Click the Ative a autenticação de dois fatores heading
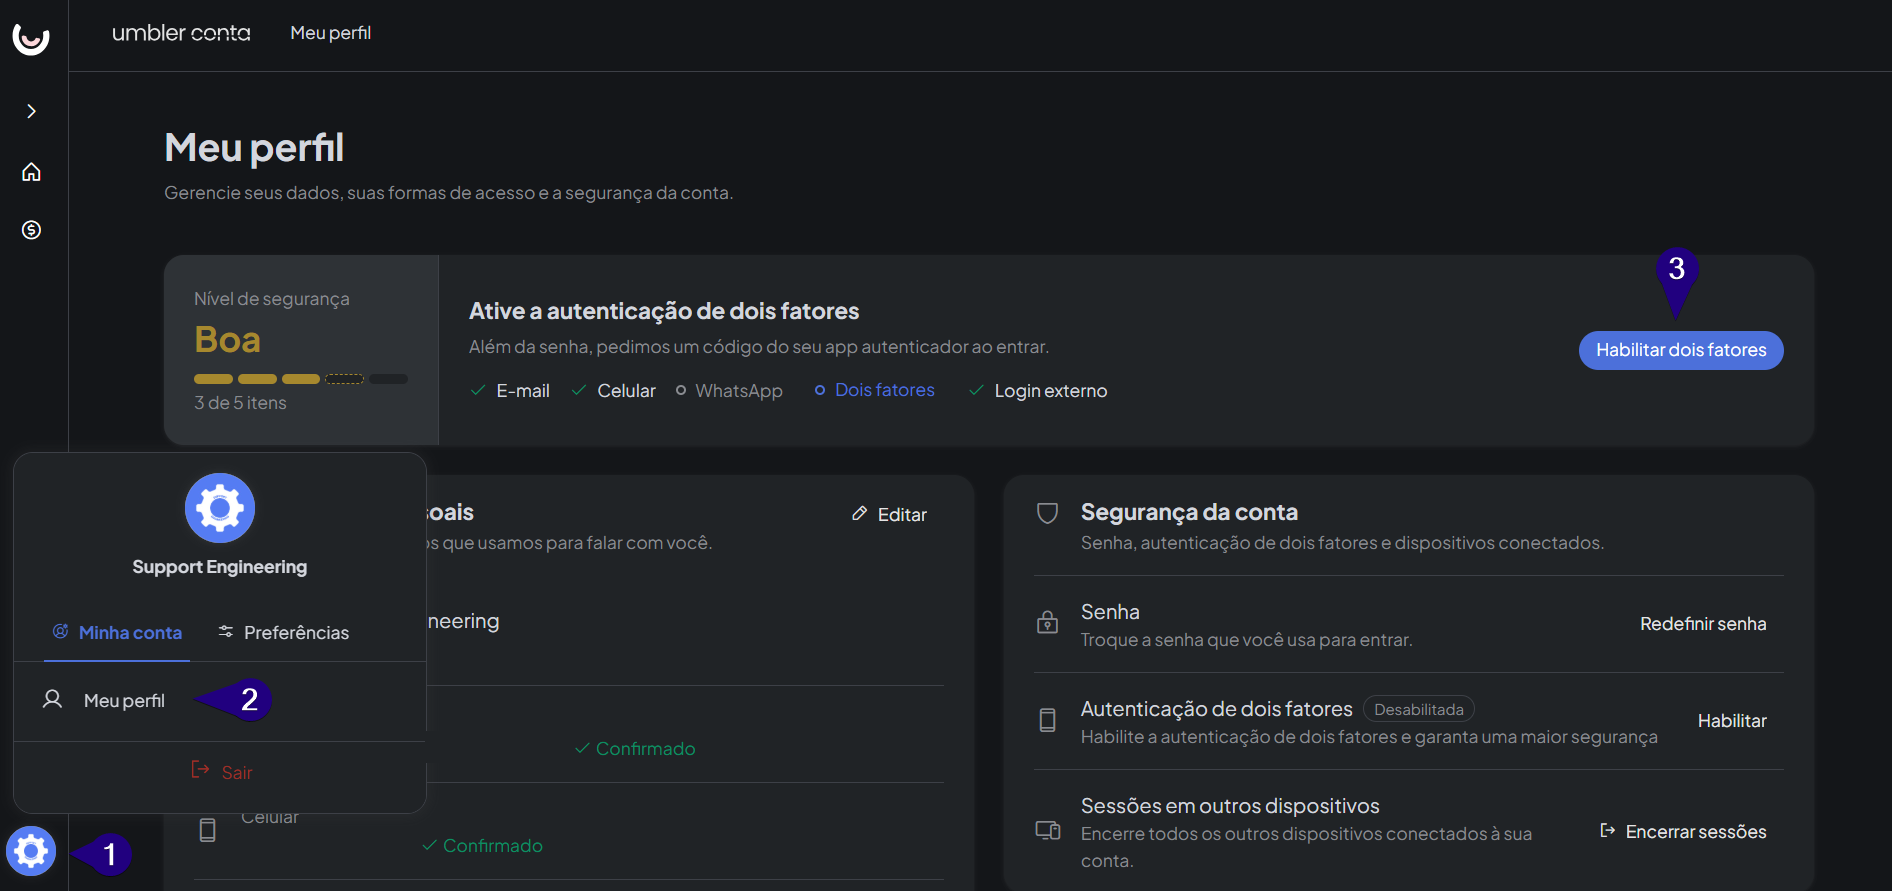 point(664,311)
